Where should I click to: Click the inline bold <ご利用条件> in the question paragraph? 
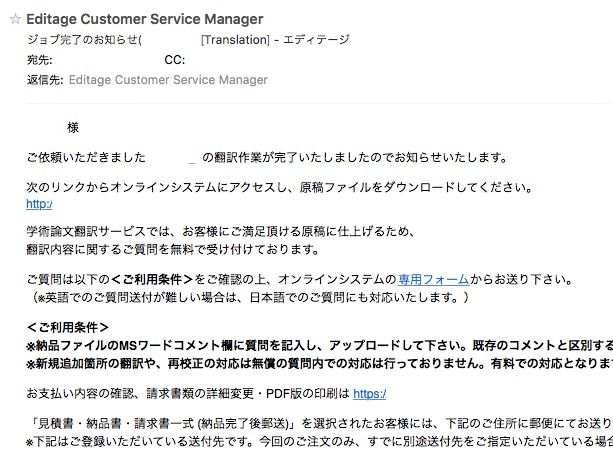click(152, 279)
